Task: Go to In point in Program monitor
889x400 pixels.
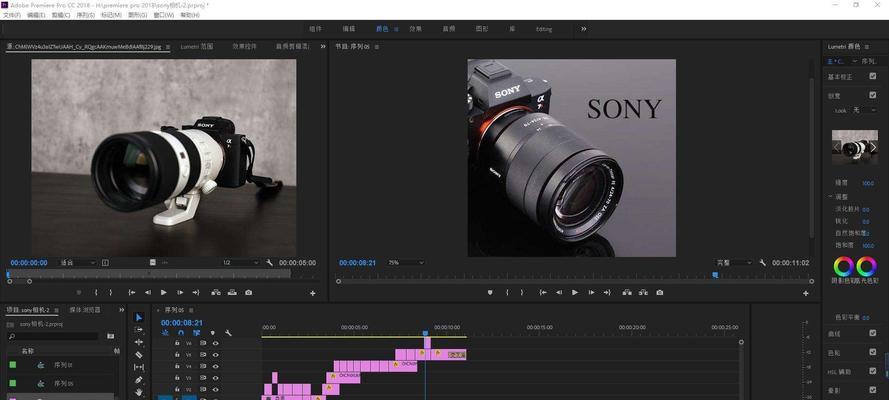Action: click(x=543, y=292)
